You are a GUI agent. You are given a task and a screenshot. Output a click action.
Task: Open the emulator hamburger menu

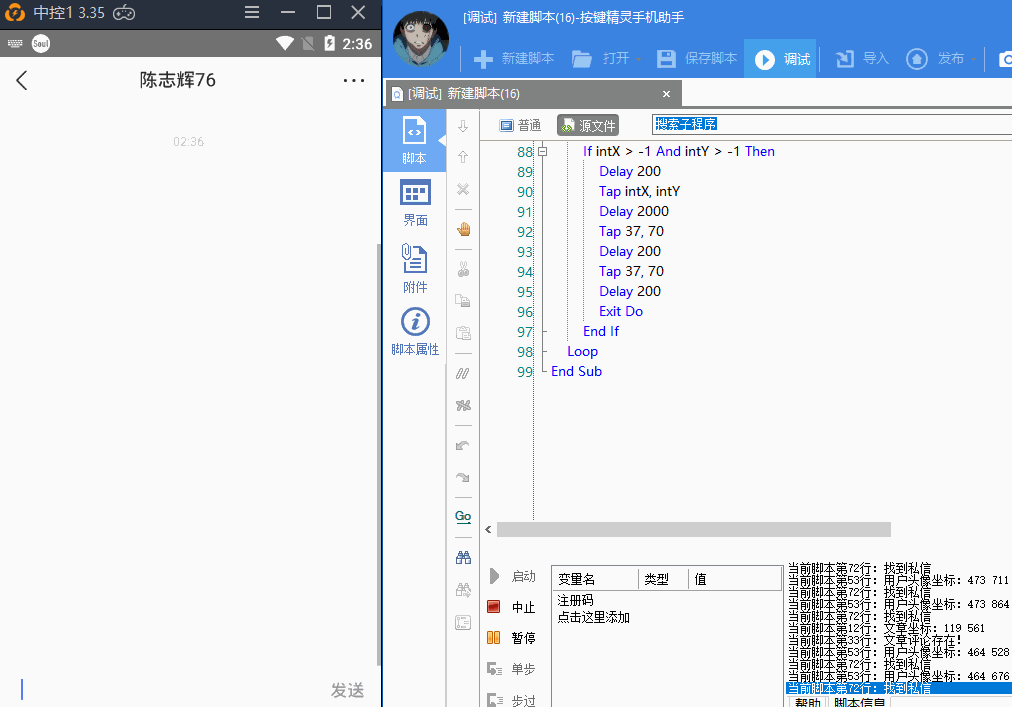[252, 13]
